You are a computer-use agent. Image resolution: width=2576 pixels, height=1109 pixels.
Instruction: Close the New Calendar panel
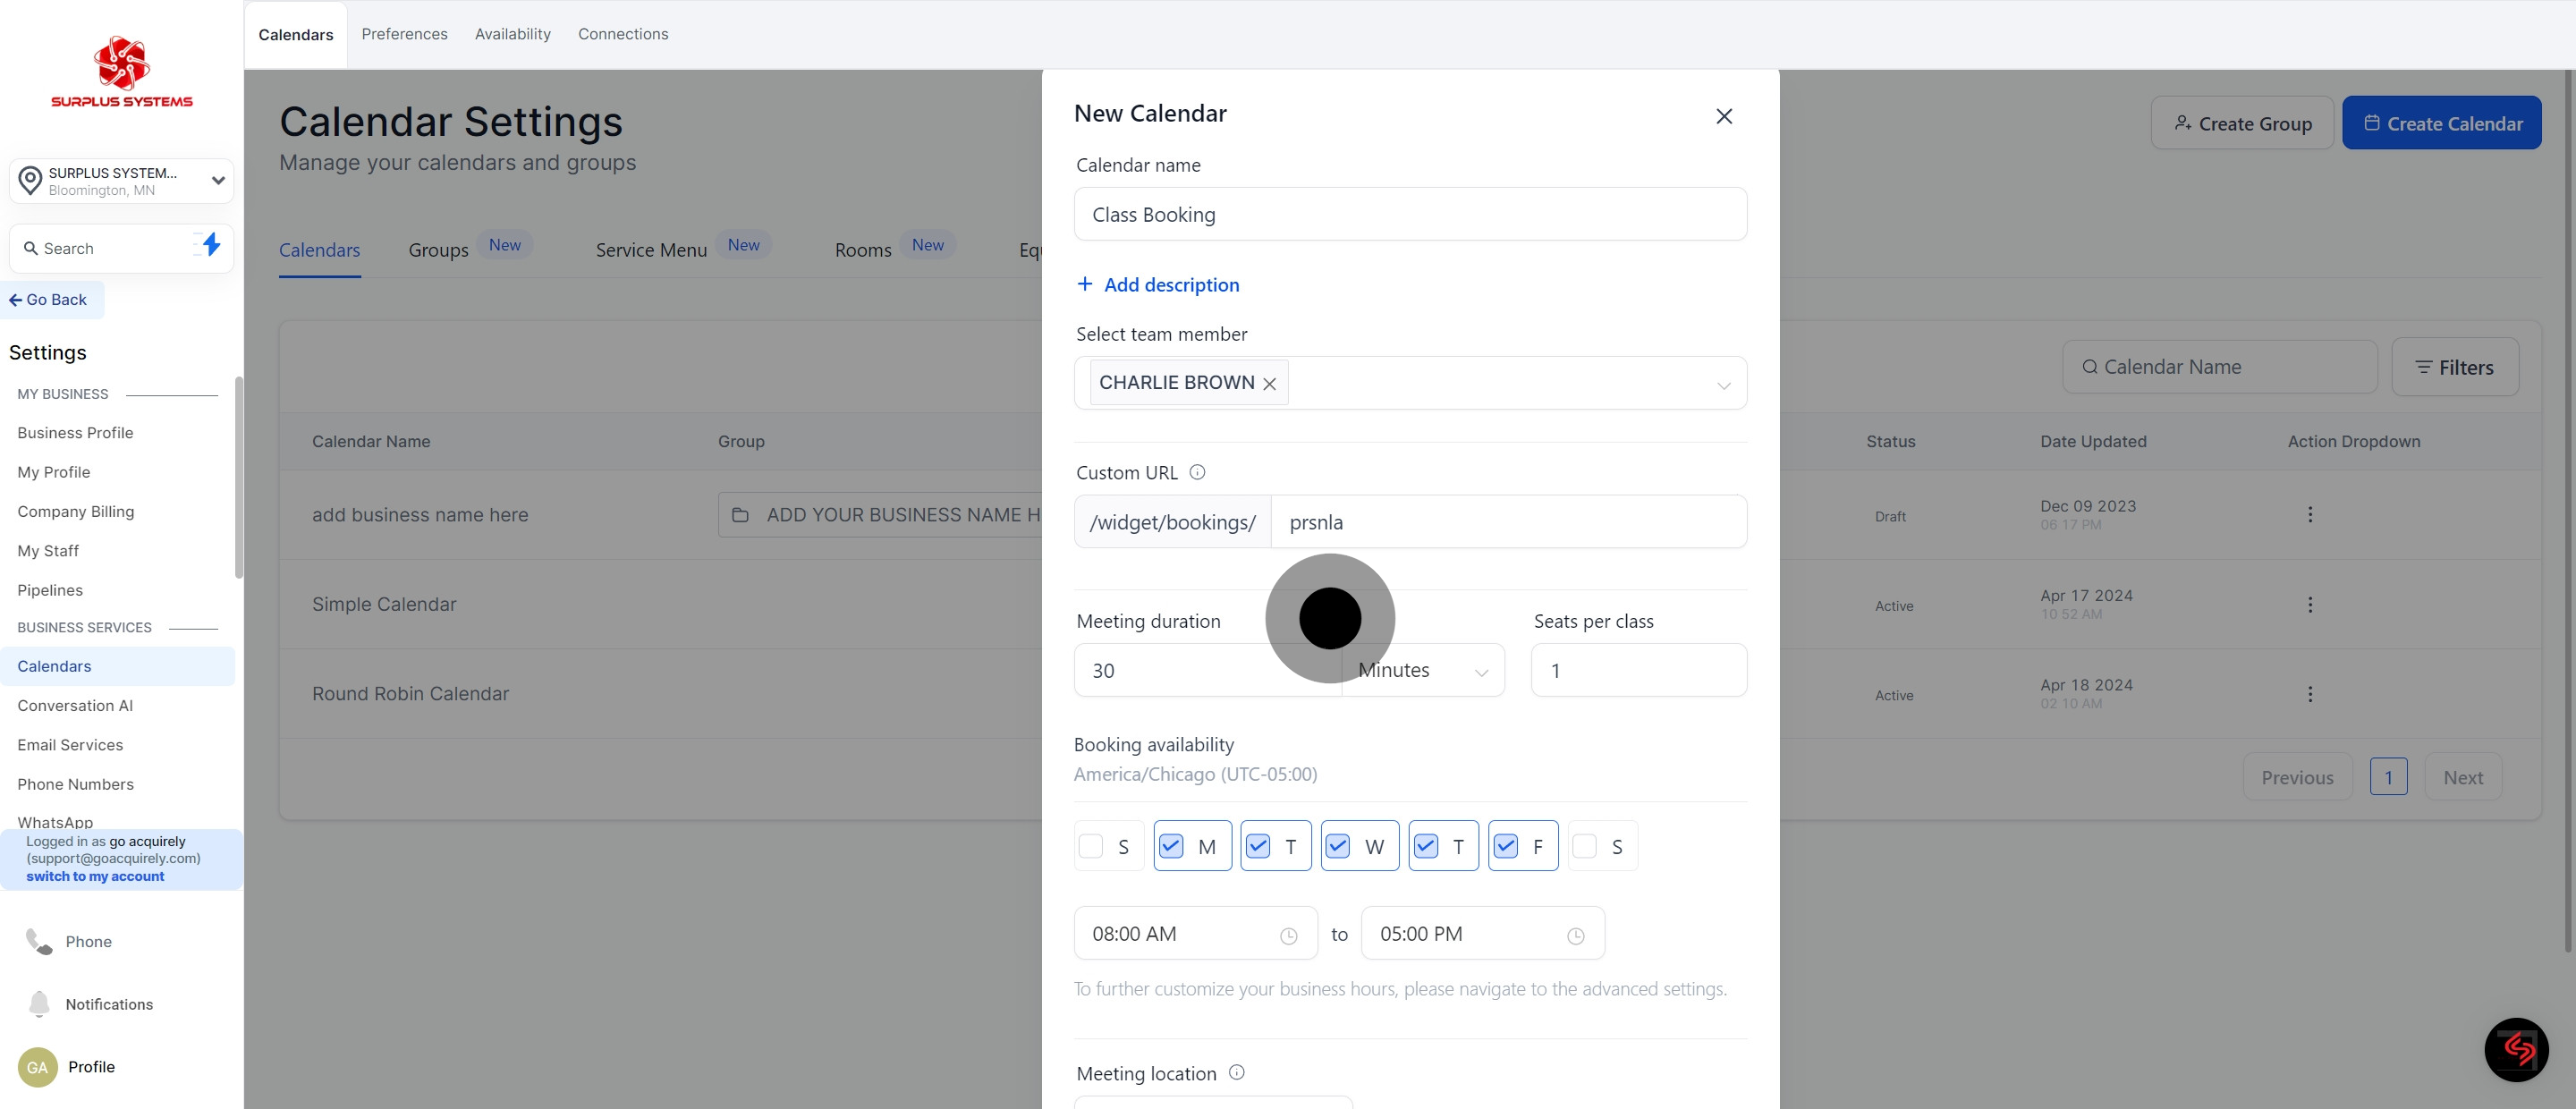1724,116
